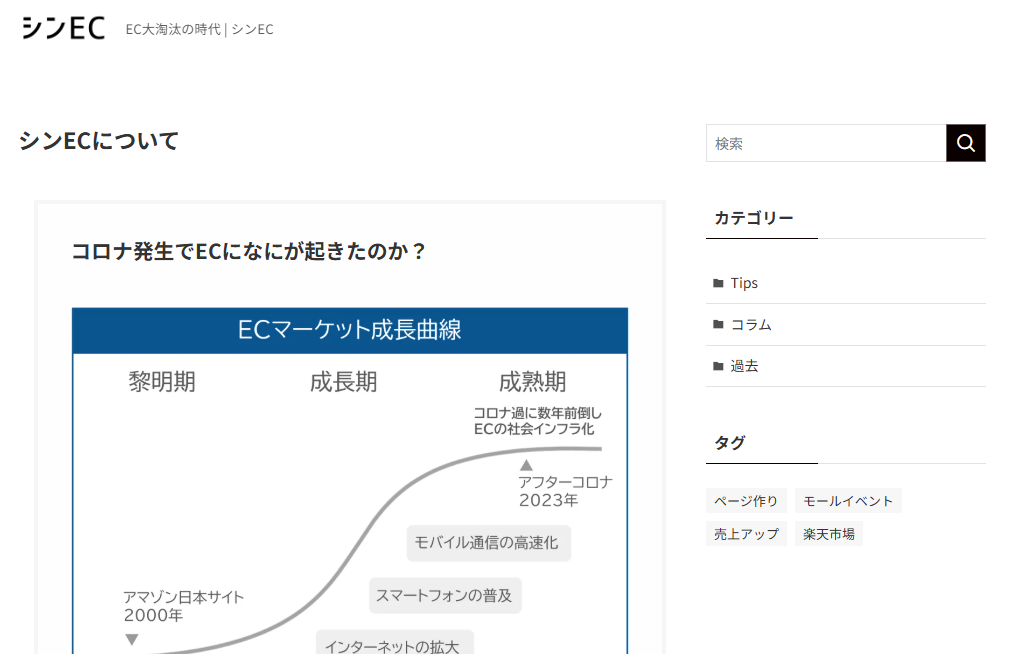Open article コロナ発生でECになにが起きたのか？
This screenshot has height=654, width=1009.
point(248,251)
